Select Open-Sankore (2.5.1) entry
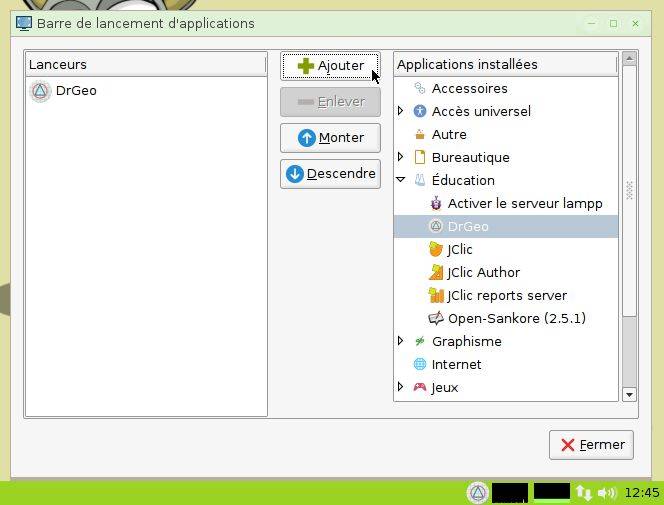664x505 pixels. (x=517, y=318)
